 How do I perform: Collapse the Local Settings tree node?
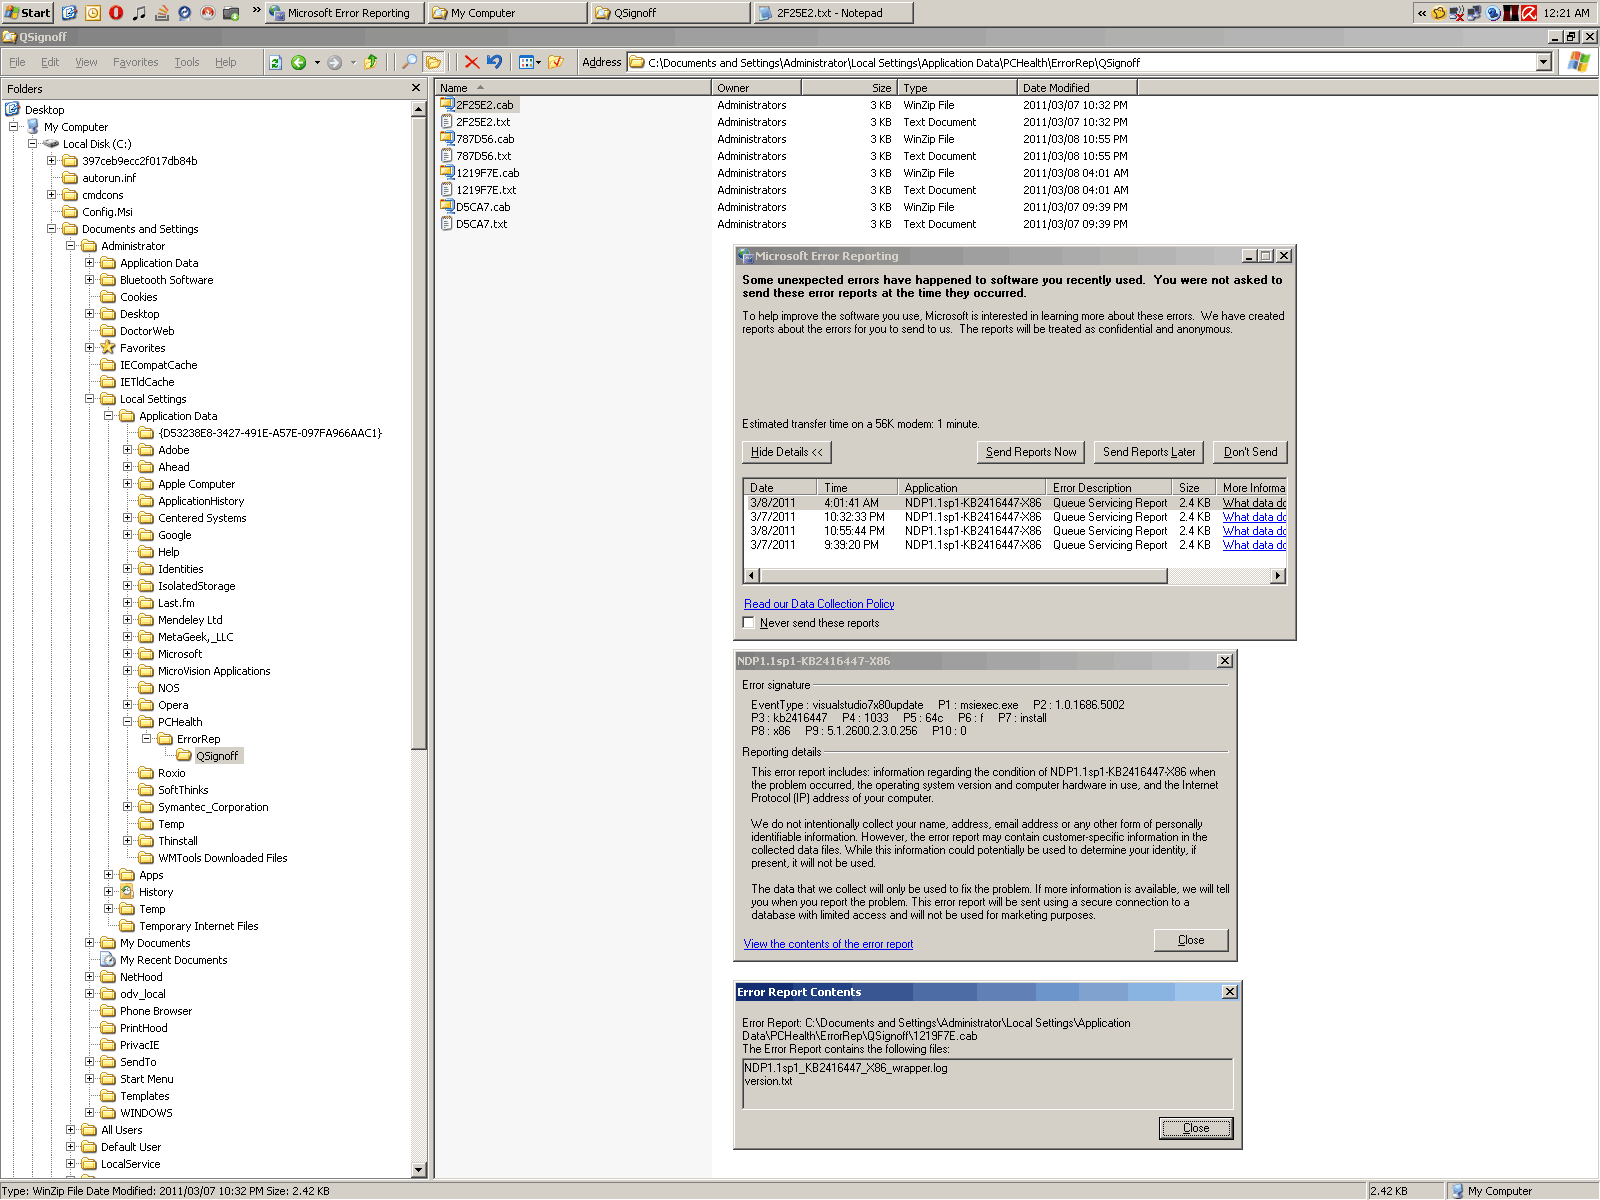[90, 399]
